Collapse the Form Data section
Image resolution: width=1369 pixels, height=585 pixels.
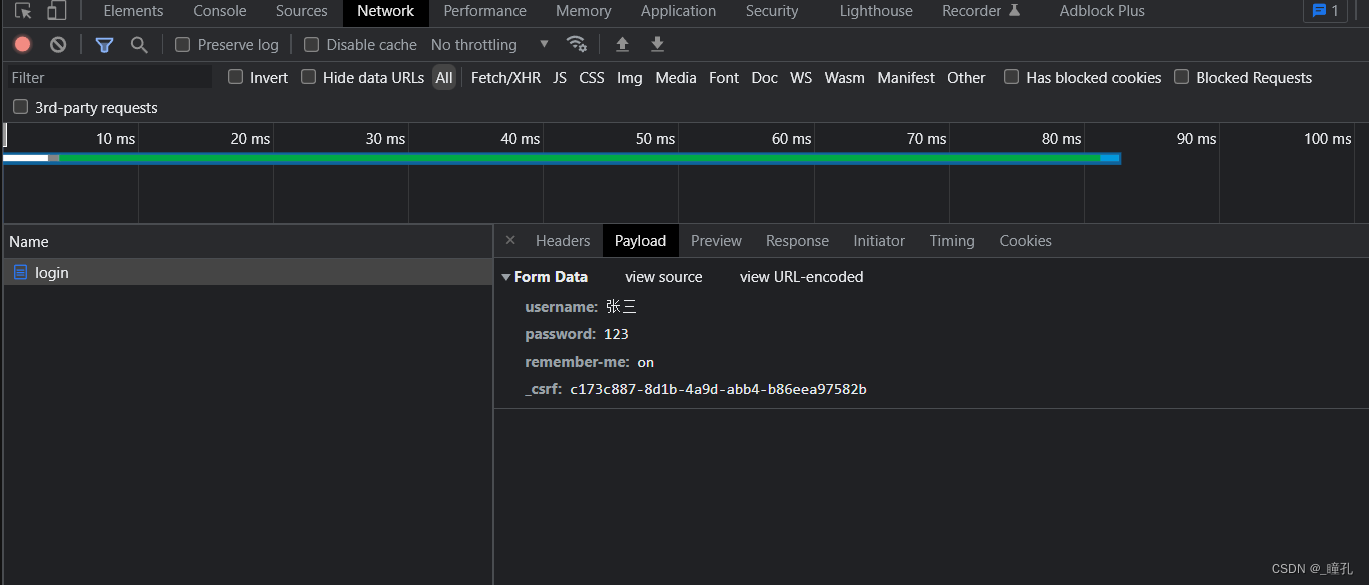point(506,277)
